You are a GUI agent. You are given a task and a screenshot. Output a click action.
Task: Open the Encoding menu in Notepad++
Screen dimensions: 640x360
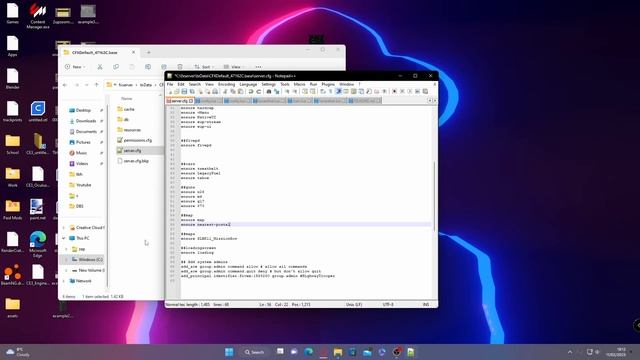pos(226,84)
